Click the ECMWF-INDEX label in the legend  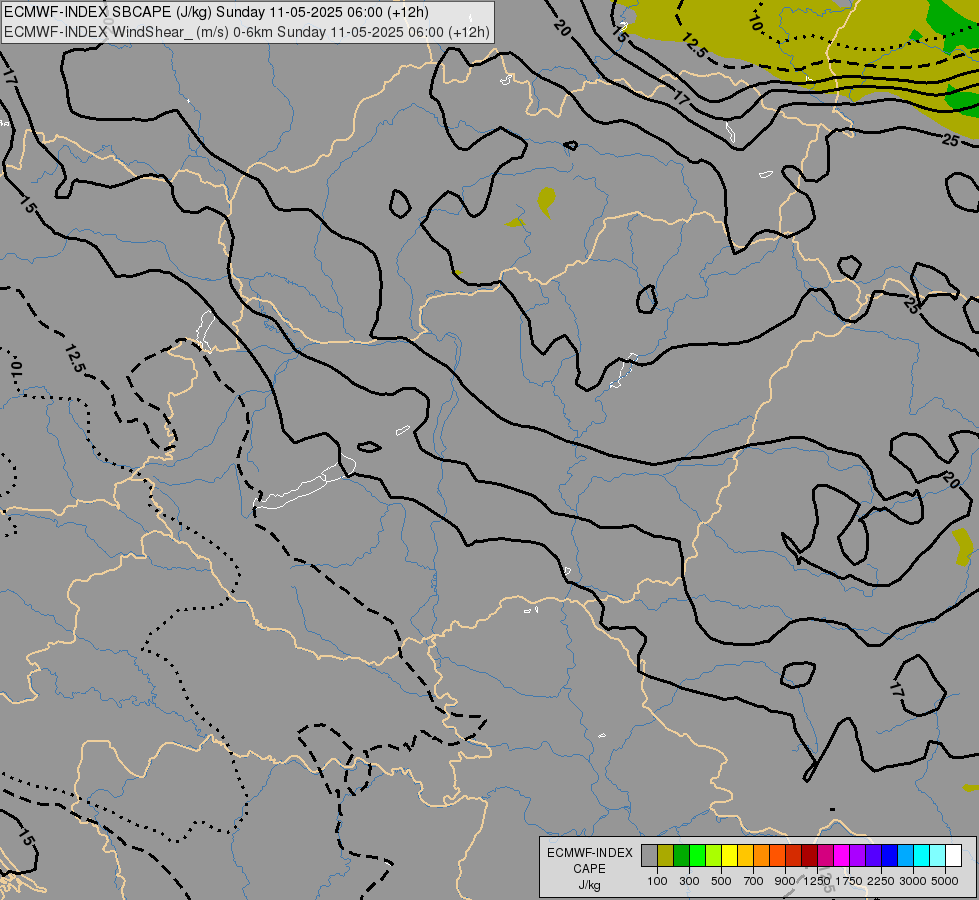(x=589, y=853)
